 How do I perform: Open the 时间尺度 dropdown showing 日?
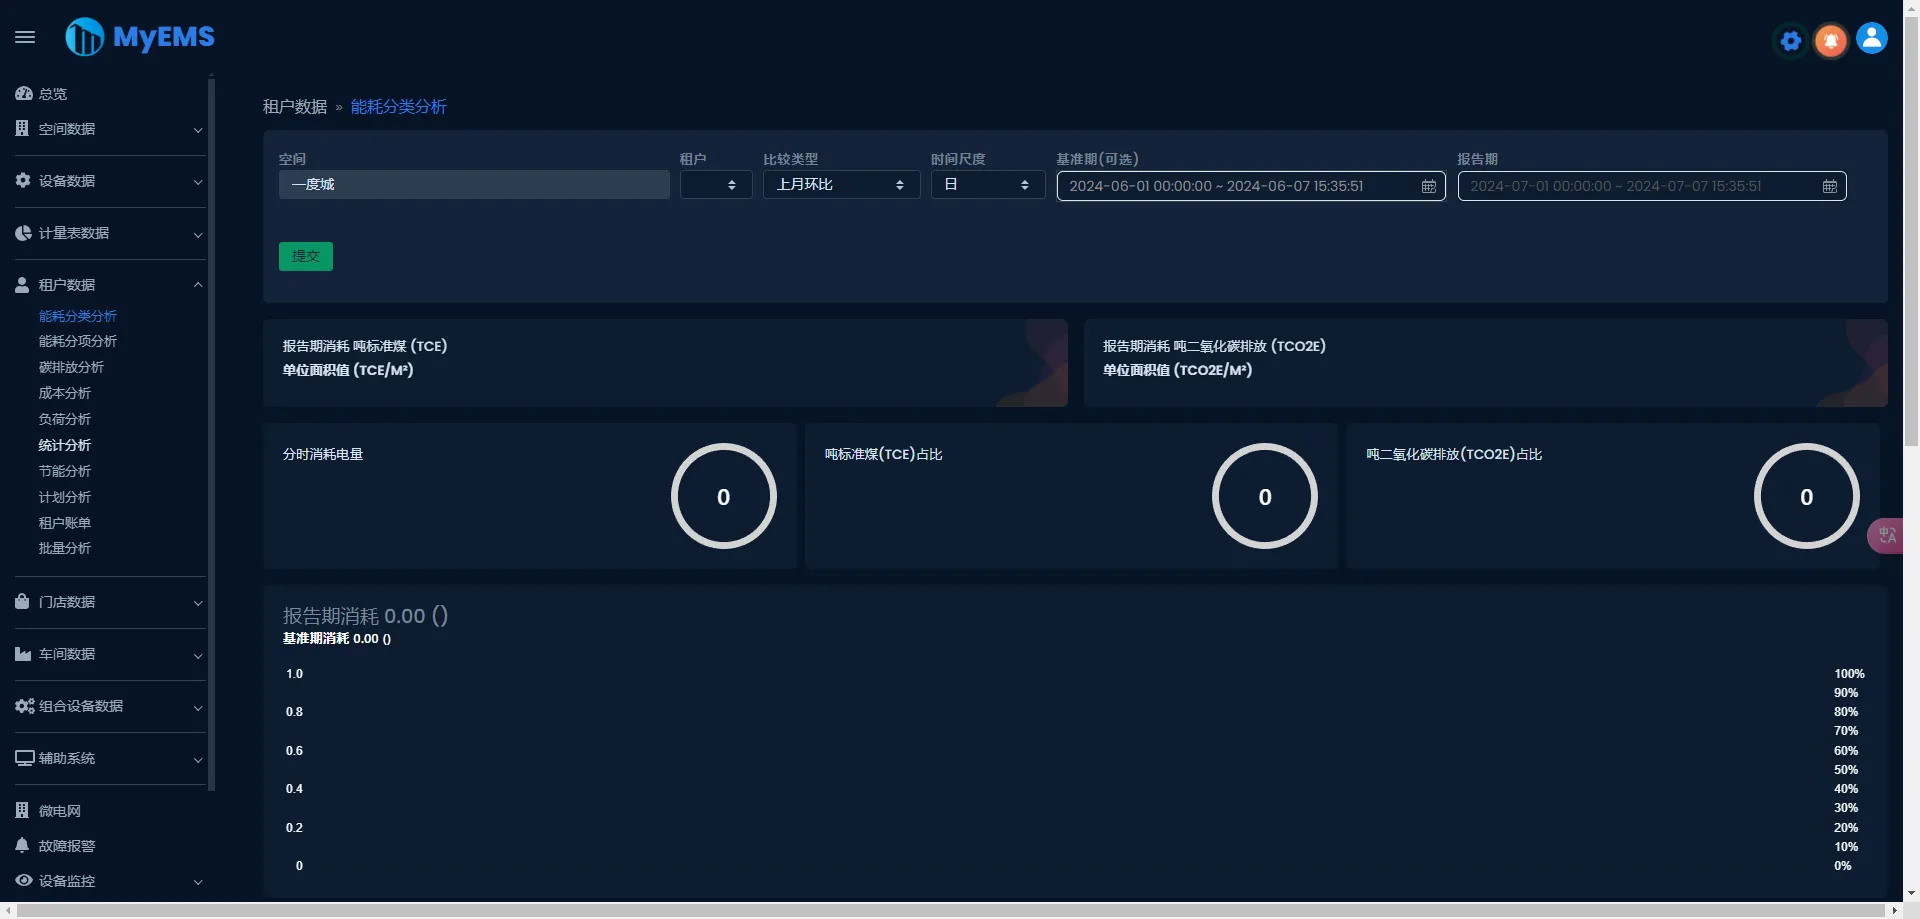coord(988,185)
